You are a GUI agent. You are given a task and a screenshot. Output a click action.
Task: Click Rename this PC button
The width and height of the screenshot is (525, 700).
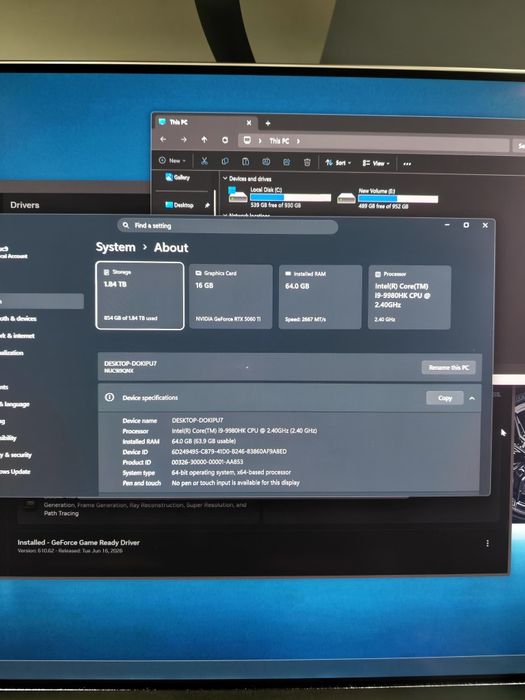click(449, 367)
